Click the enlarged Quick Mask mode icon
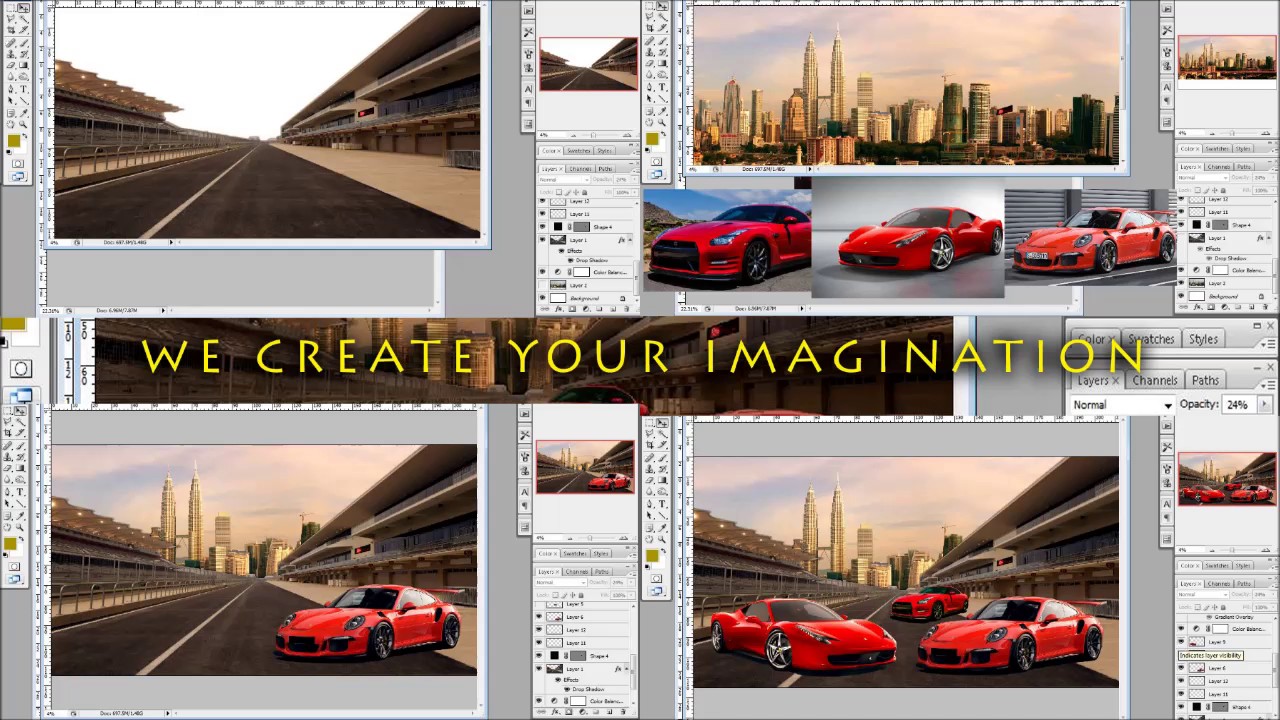This screenshot has width=1280, height=720. tap(21, 369)
